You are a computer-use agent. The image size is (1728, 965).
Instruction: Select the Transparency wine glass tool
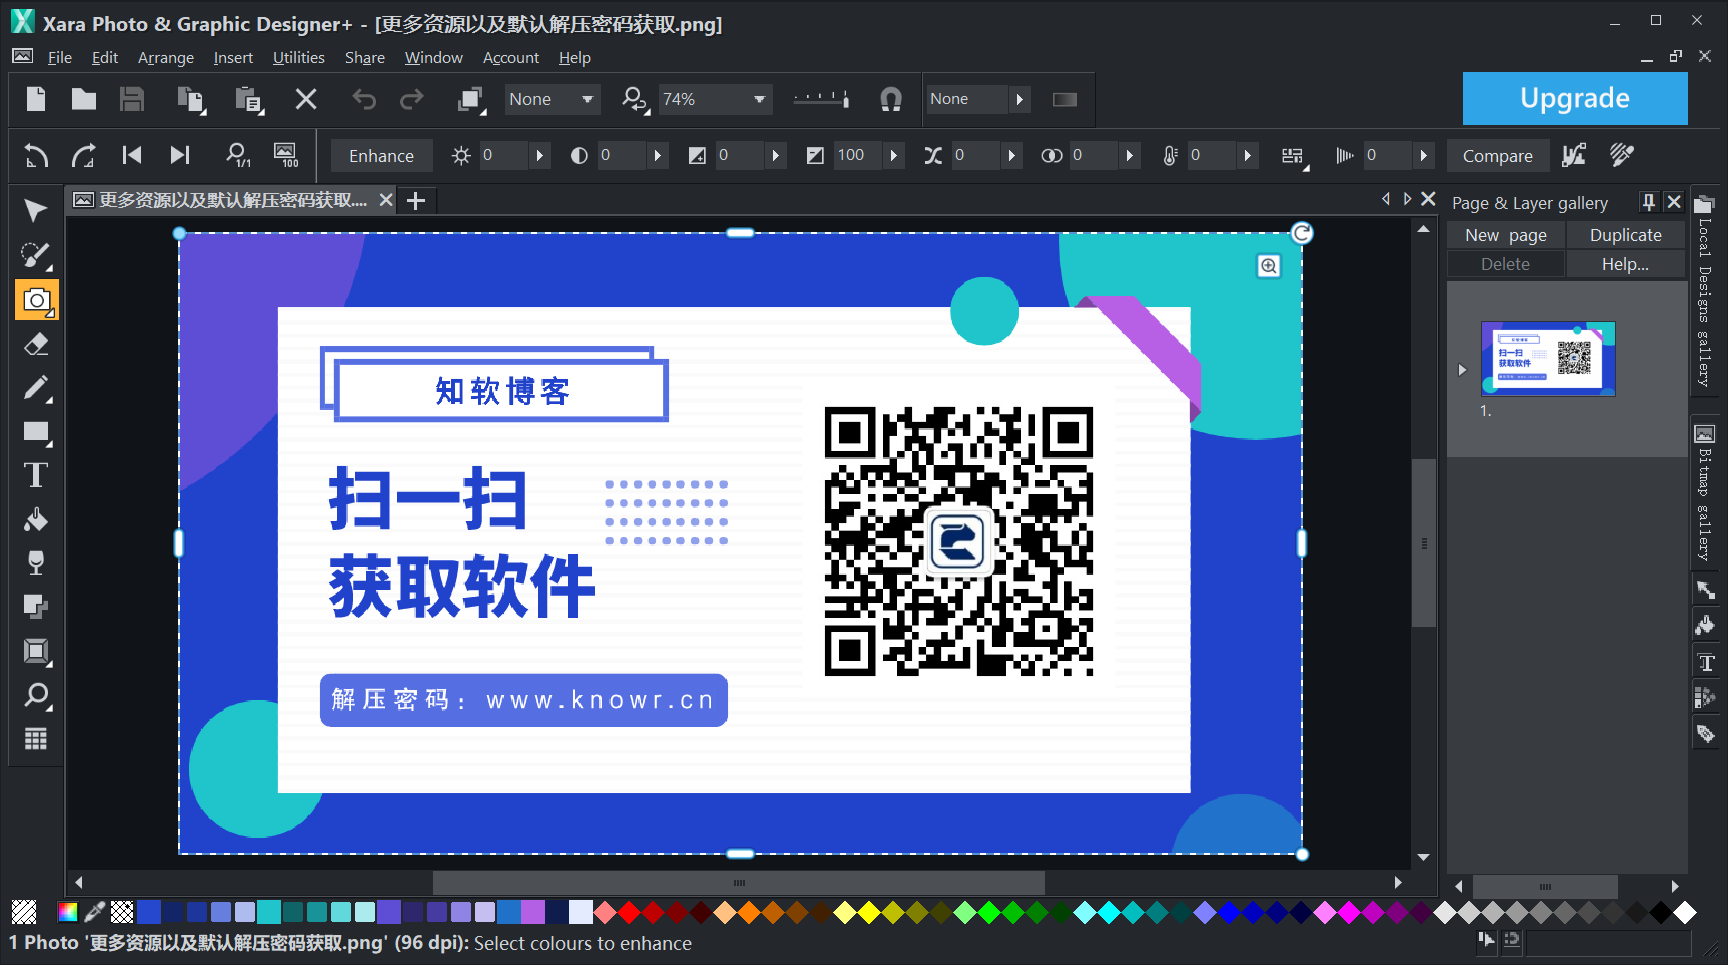36,563
